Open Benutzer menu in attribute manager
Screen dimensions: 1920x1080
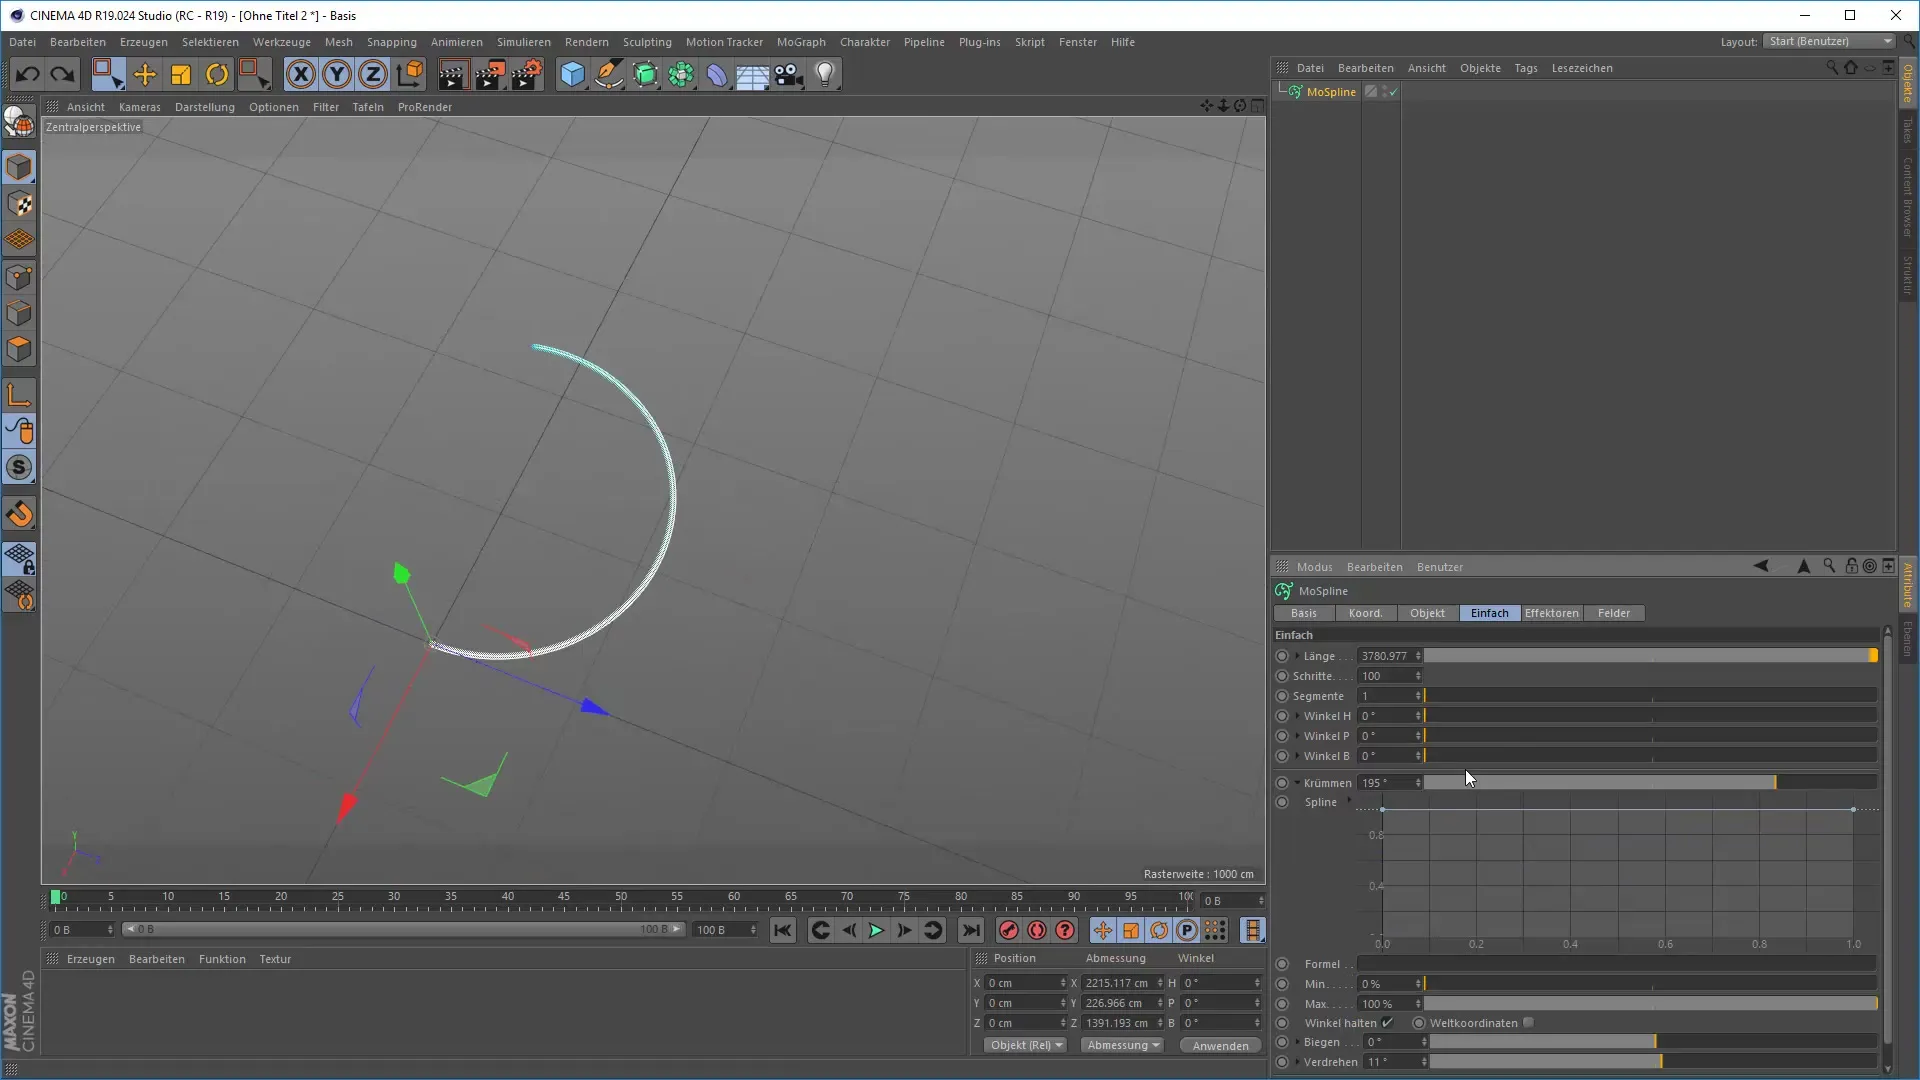(1439, 567)
